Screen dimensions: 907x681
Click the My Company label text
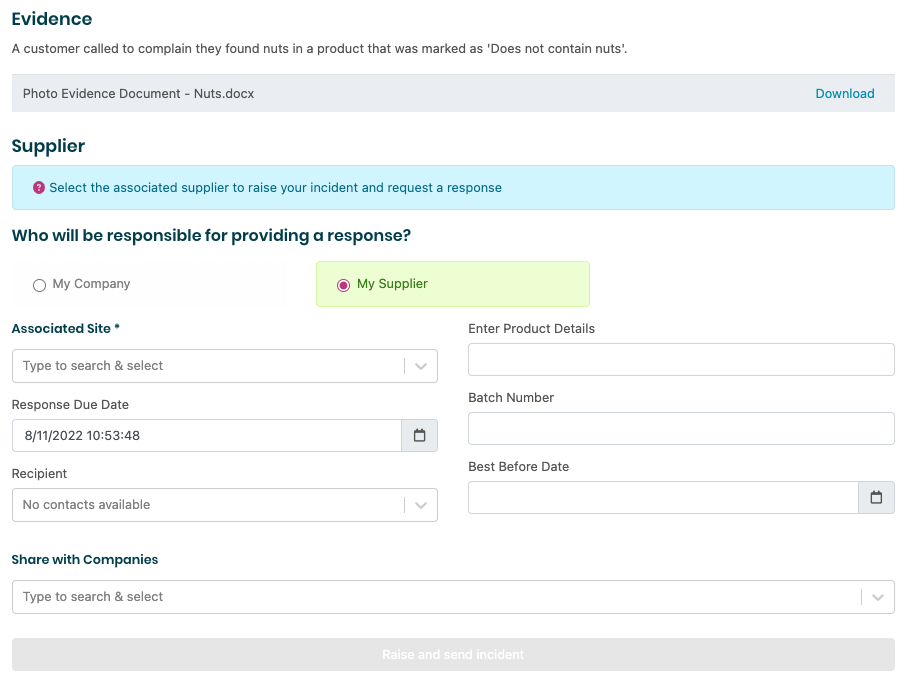coord(91,284)
